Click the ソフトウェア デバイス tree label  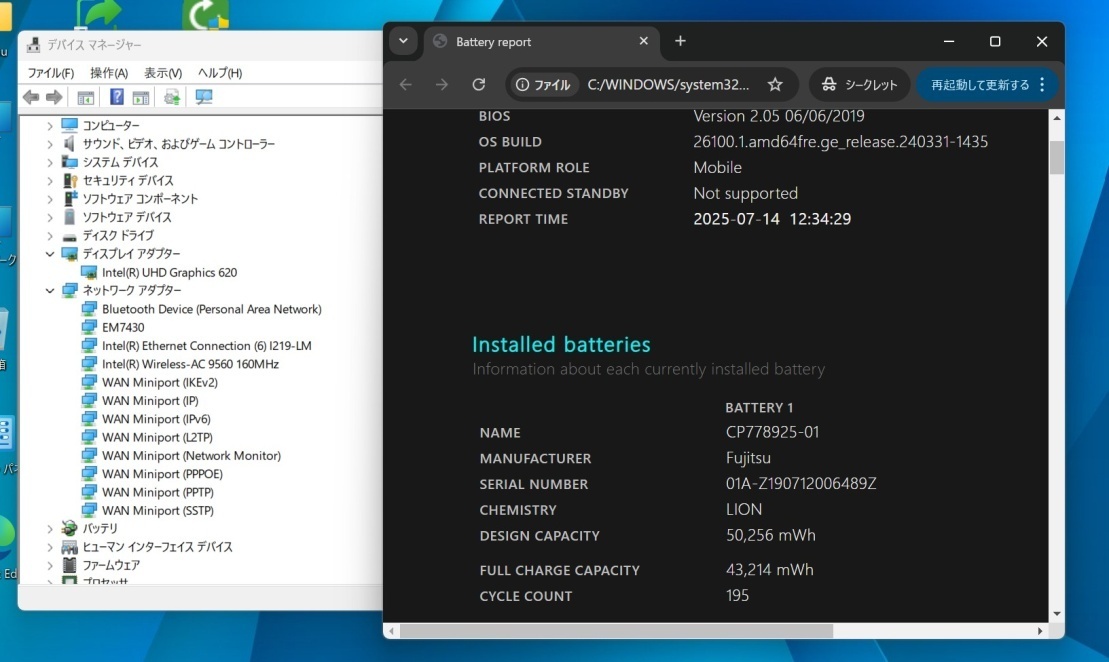coord(127,217)
